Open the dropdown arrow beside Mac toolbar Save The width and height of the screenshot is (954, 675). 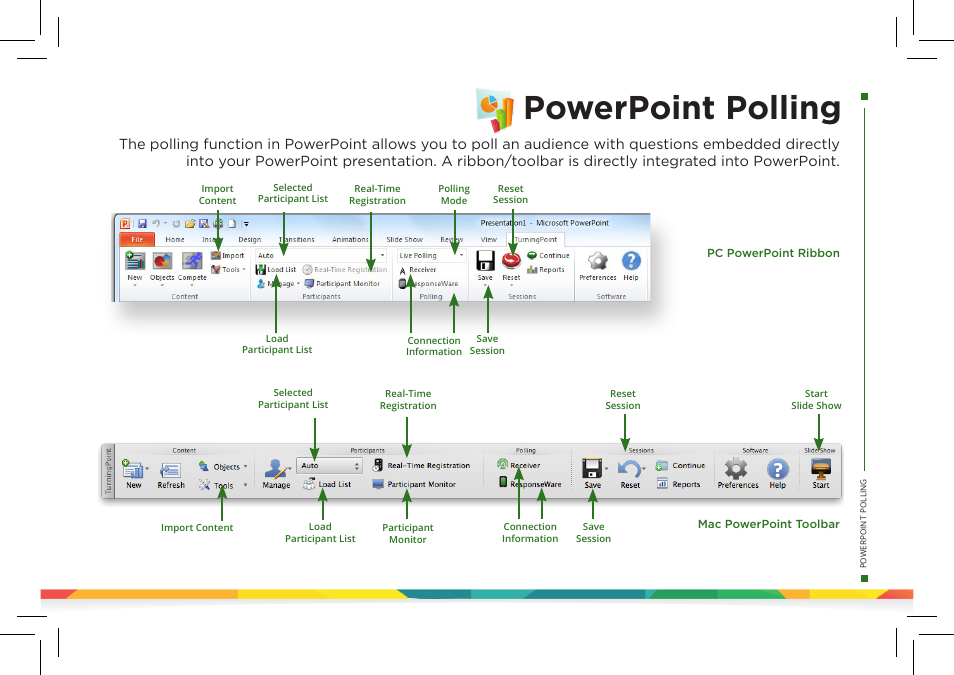pos(606,469)
